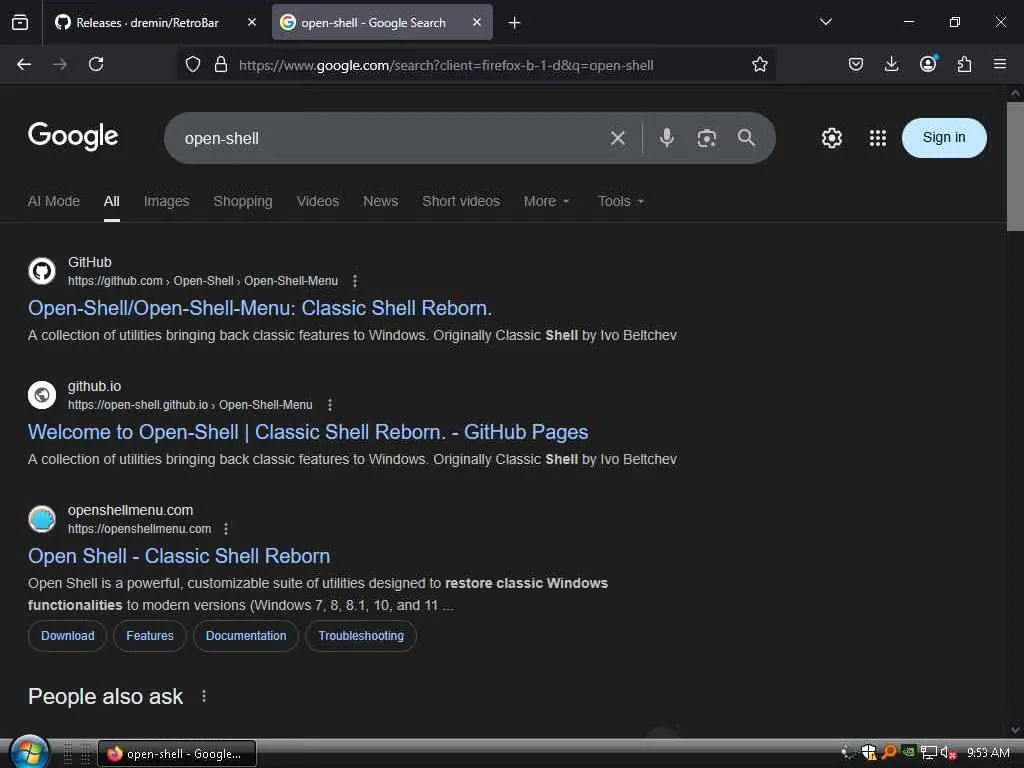Select the All results tab

point(112,201)
